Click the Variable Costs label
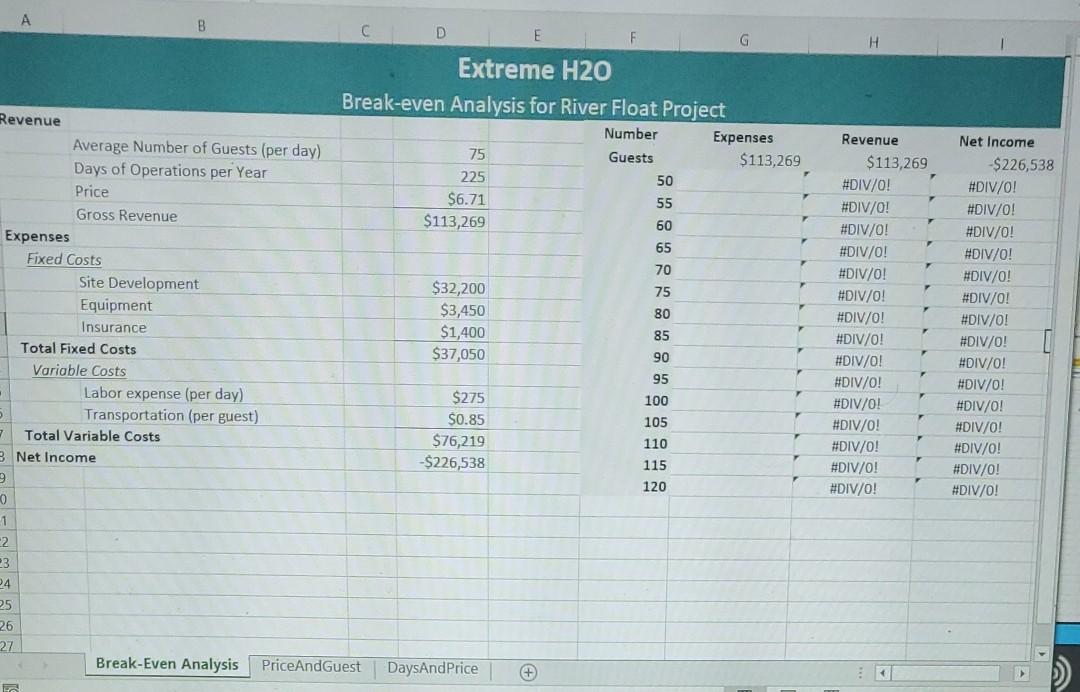 click(x=79, y=370)
